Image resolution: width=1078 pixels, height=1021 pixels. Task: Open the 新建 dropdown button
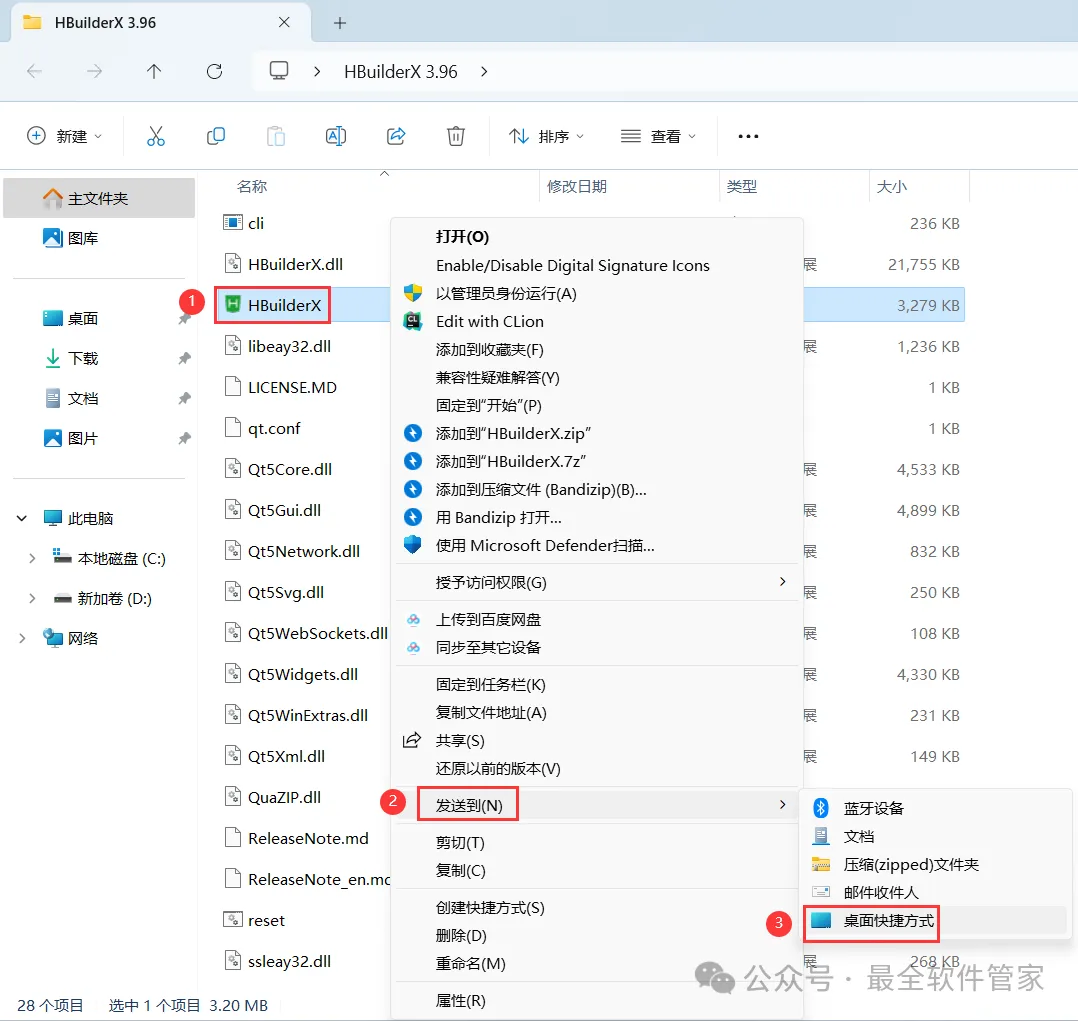[65, 136]
